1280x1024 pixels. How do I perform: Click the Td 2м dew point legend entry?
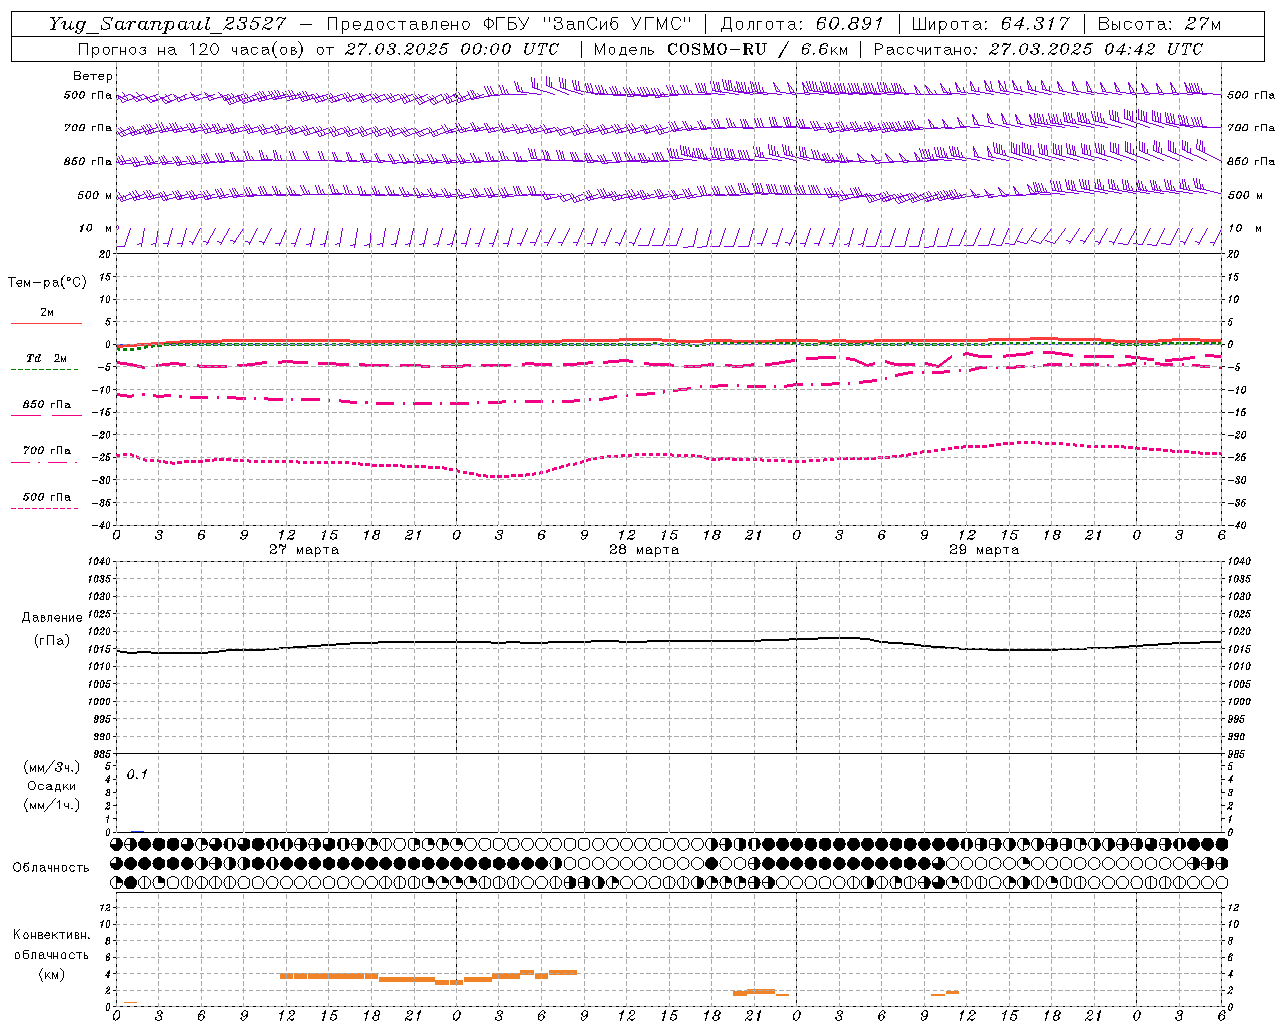(x=47, y=358)
